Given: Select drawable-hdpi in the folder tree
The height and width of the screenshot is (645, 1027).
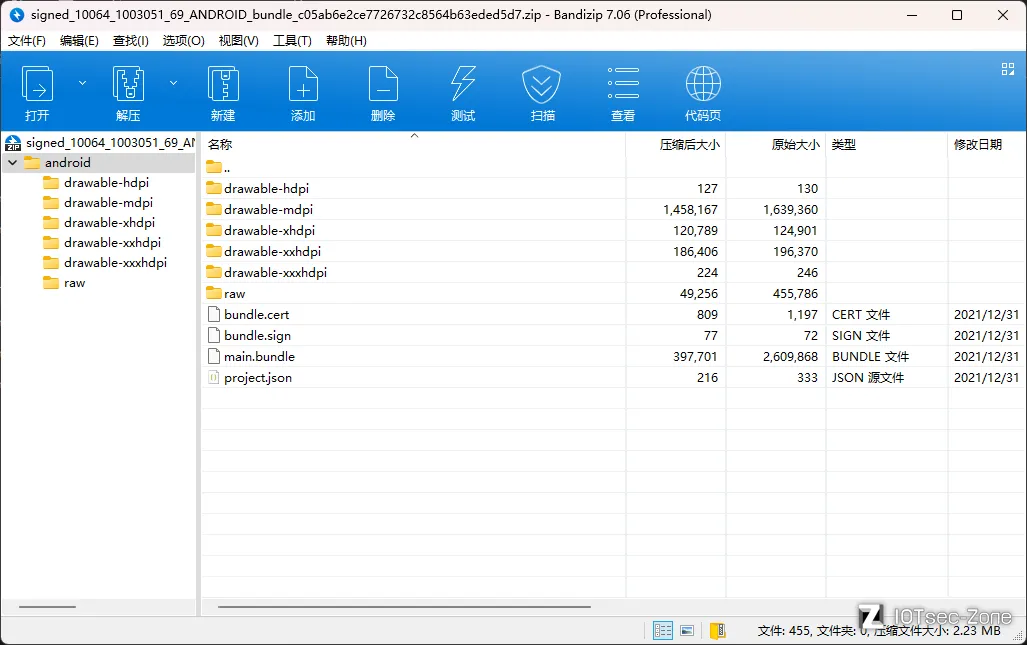Looking at the screenshot, I should tap(106, 183).
